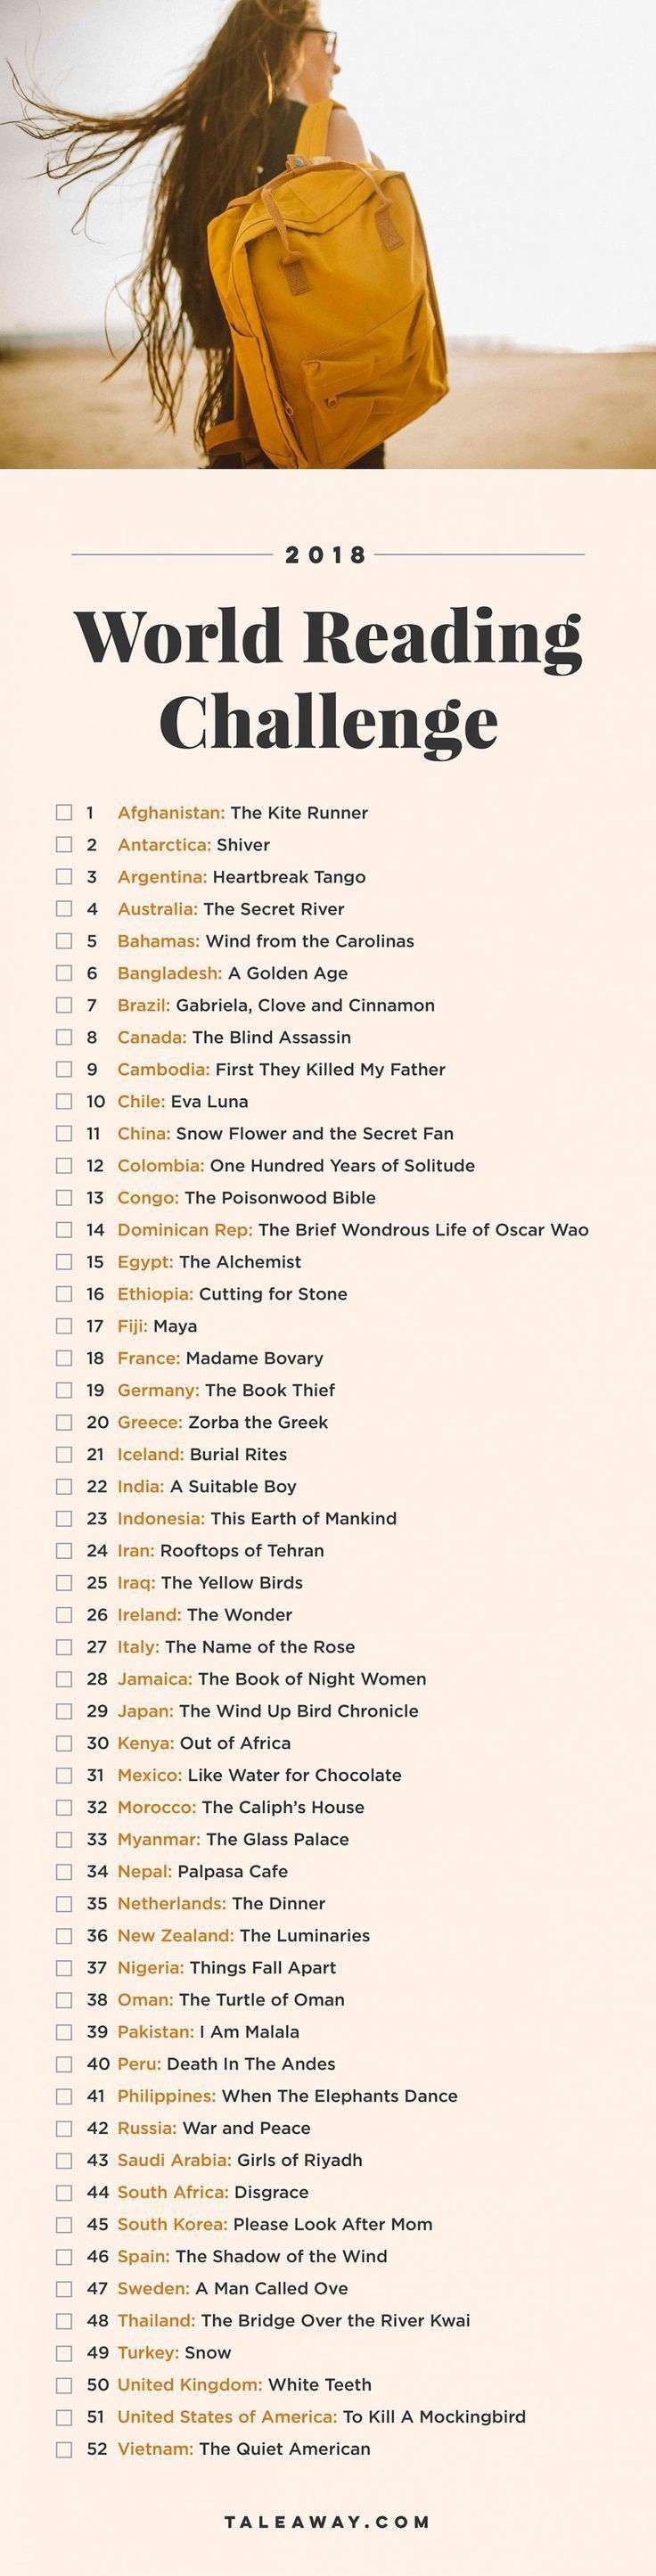The width and height of the screenshot is (656, 2576).
Task: Mark Brazil: Gabriela, Clove and Cinnamon as read
Action: point(64,1005)
